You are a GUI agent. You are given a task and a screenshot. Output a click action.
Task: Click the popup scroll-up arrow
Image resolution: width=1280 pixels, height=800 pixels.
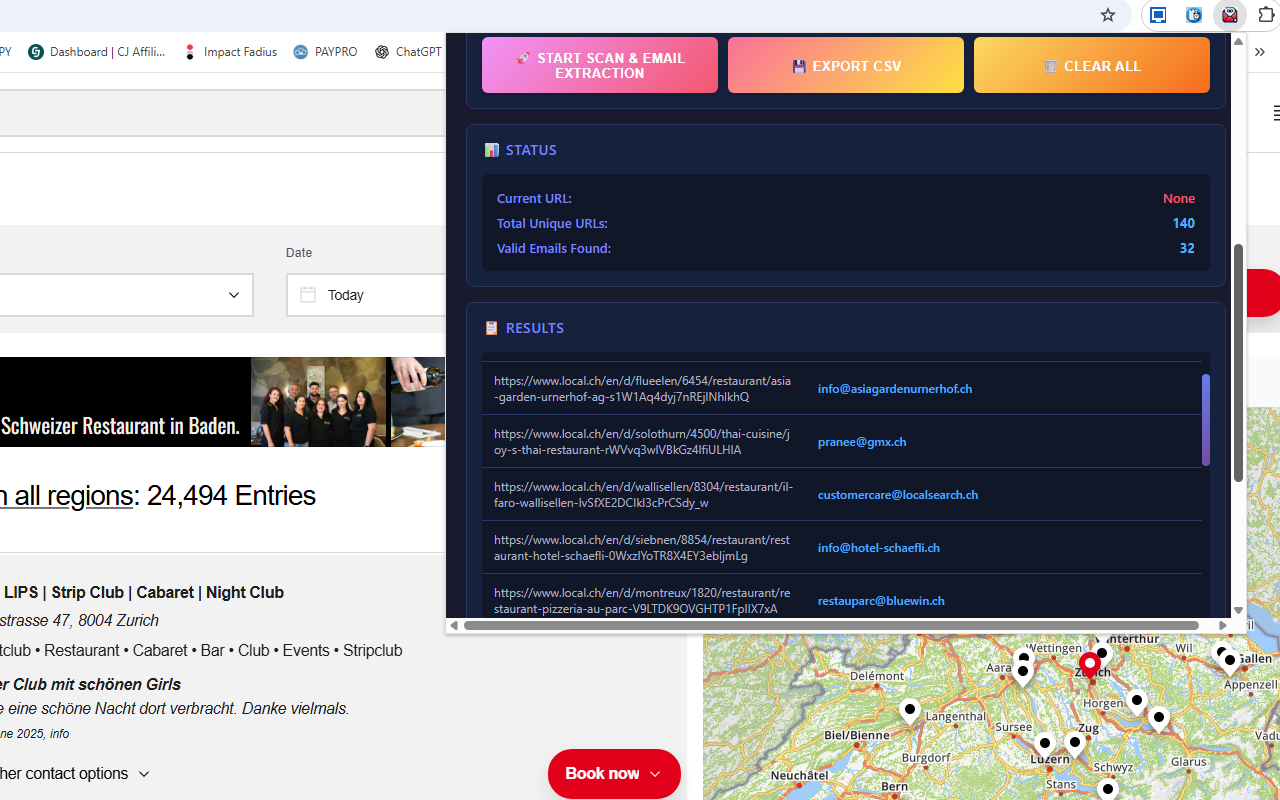click(x=1238, y=41)
